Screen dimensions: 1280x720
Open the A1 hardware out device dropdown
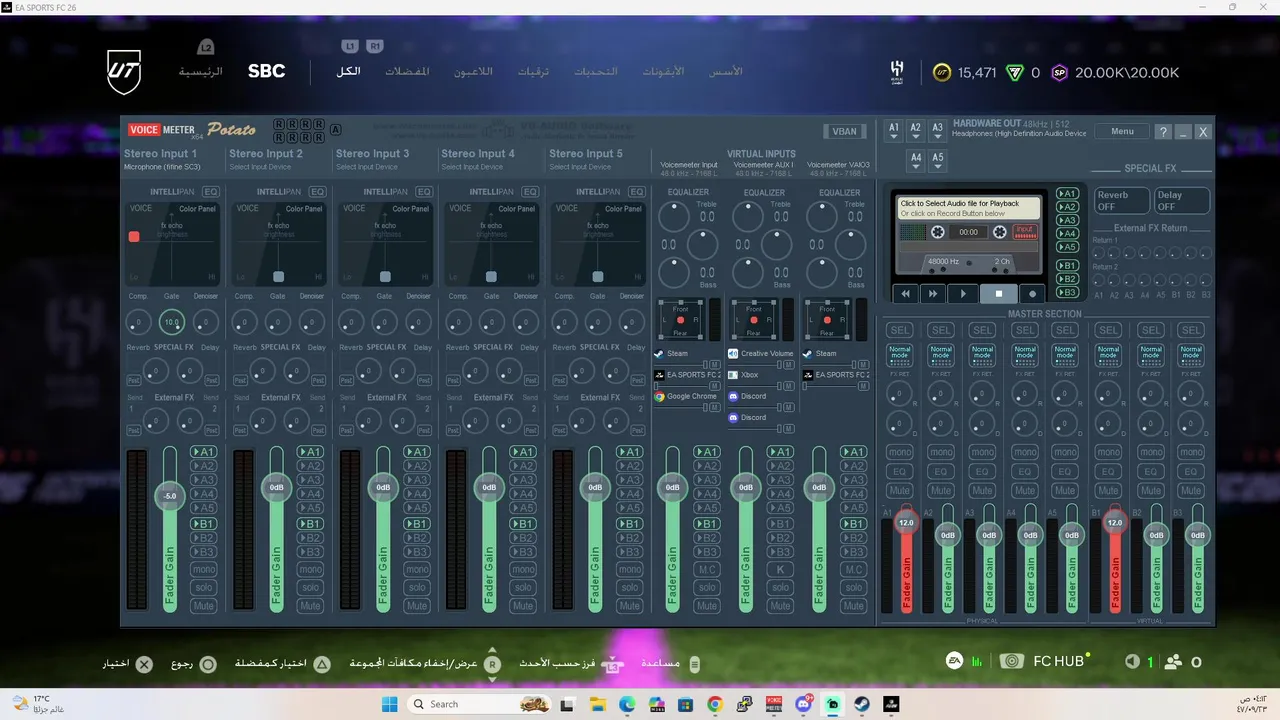(x=893, y=129)
